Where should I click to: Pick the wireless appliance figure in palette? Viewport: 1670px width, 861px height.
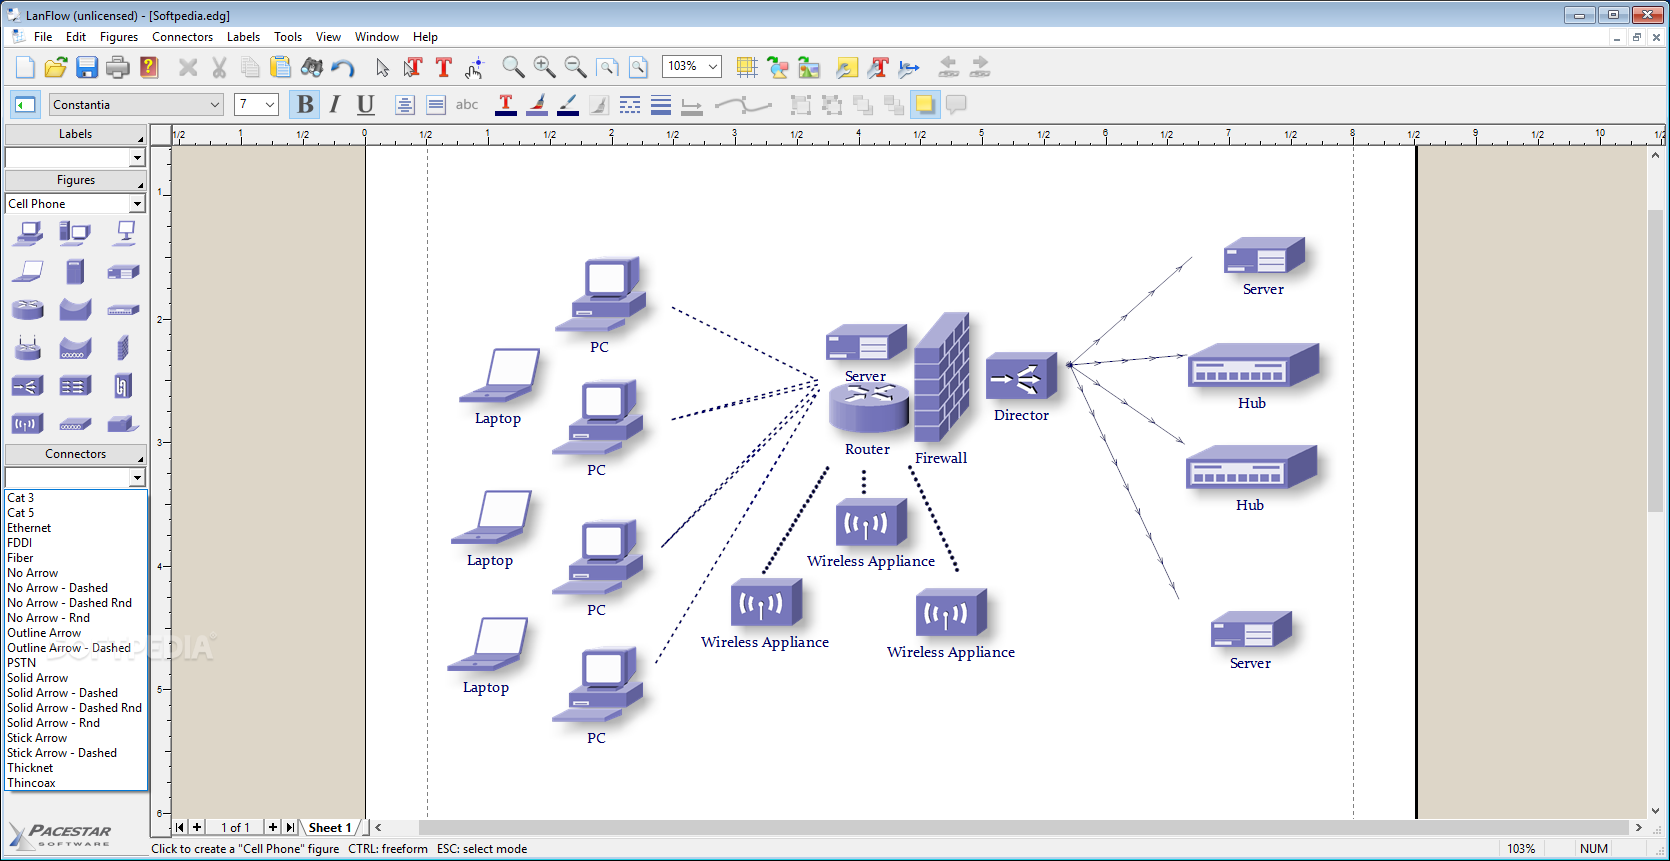point(28,424)
